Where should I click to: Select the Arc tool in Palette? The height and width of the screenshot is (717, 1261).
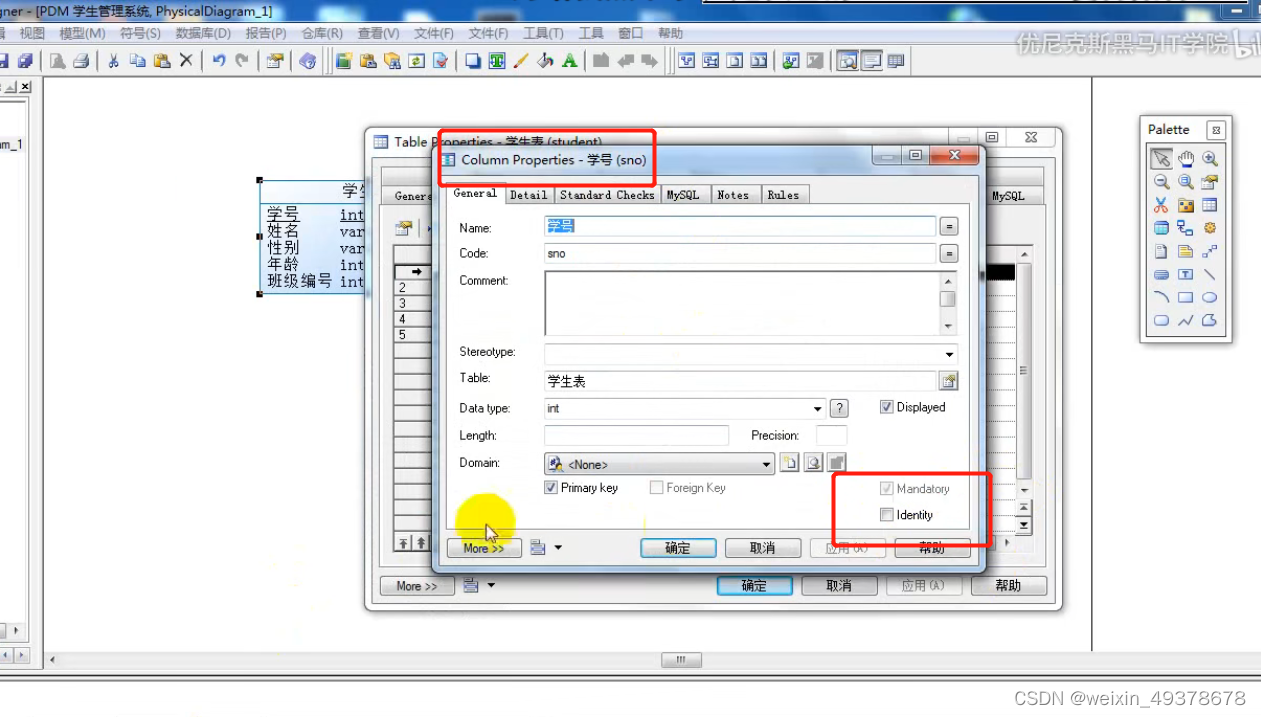pos(1161,297)
